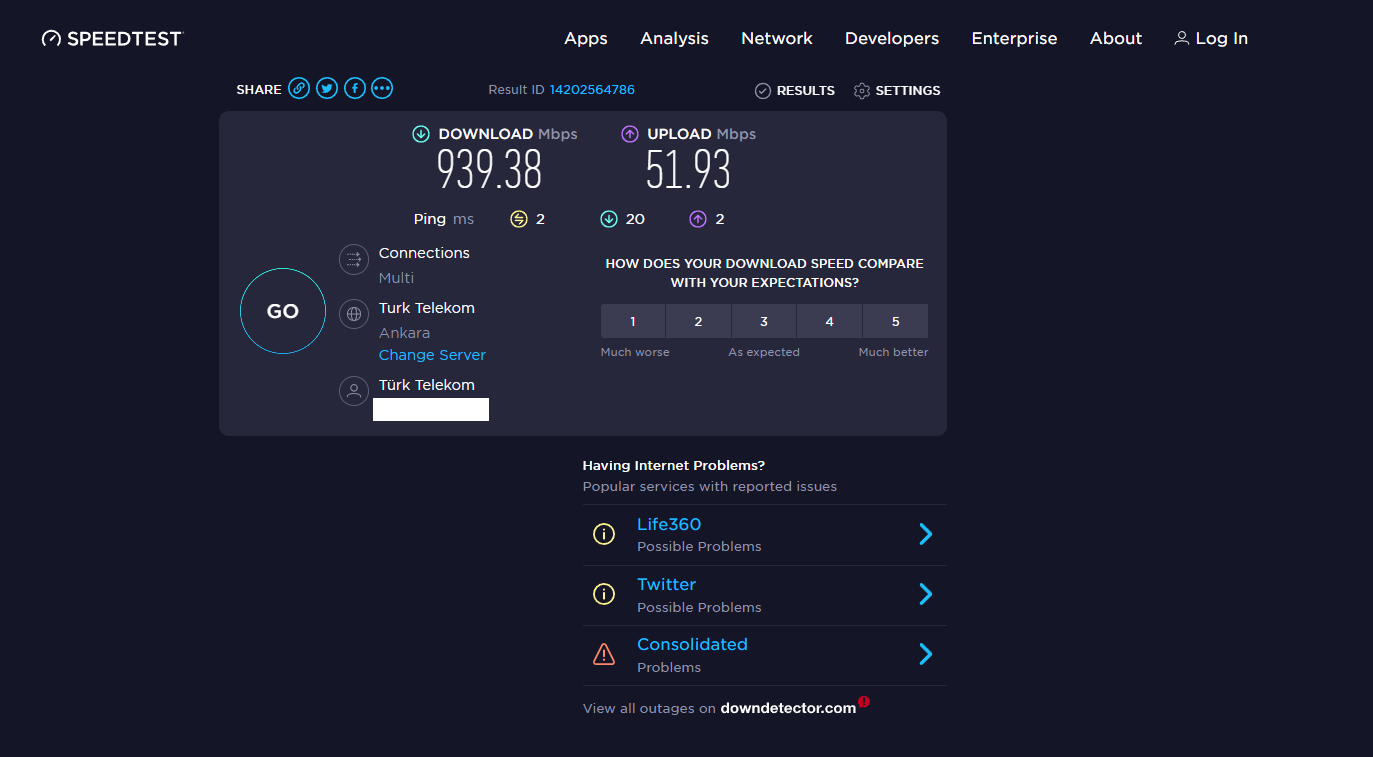Rate download speed as 3, as expected
This screenshot has width=1373, height=757.
tap(764, 321)
